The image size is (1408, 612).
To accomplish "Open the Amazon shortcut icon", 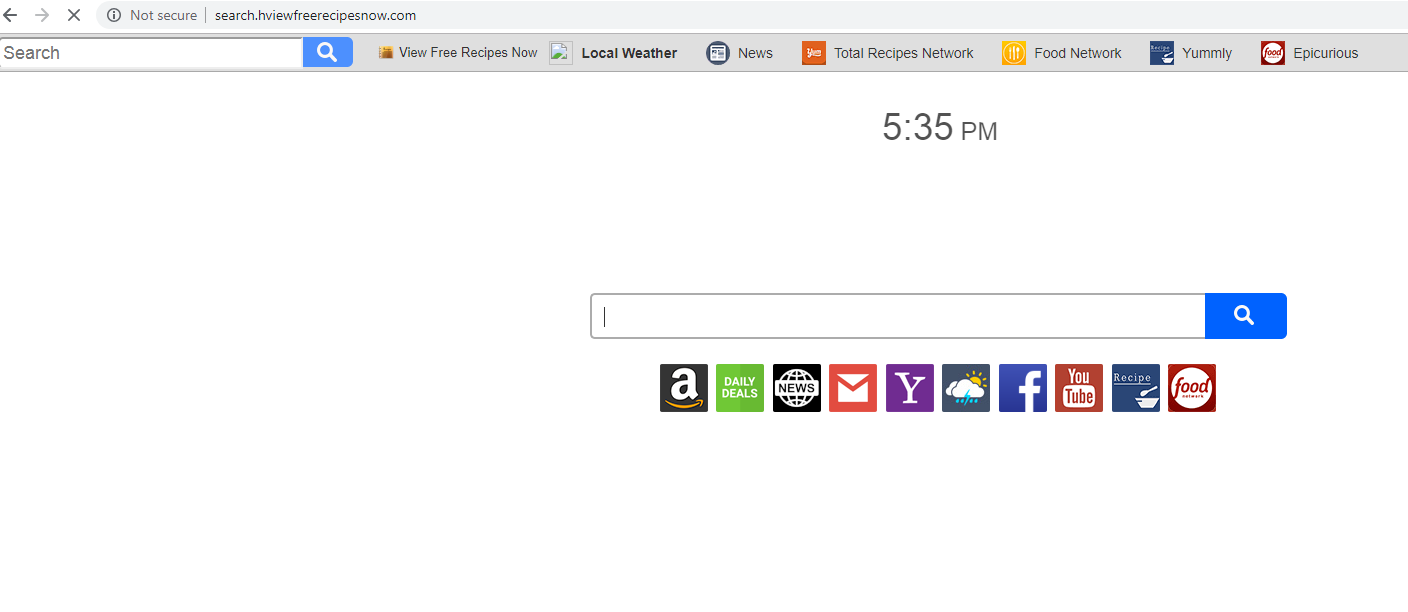I will 684,388.
